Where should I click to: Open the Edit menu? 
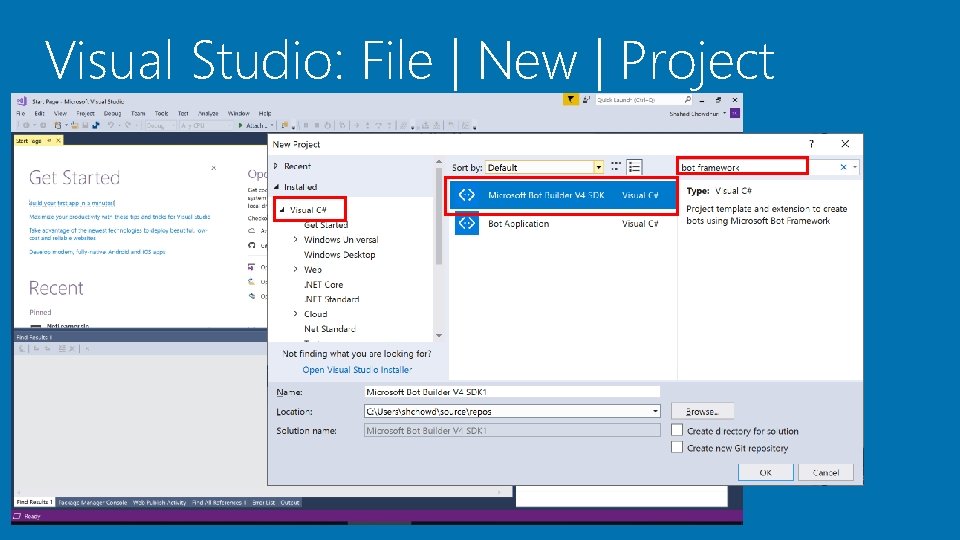39,113
